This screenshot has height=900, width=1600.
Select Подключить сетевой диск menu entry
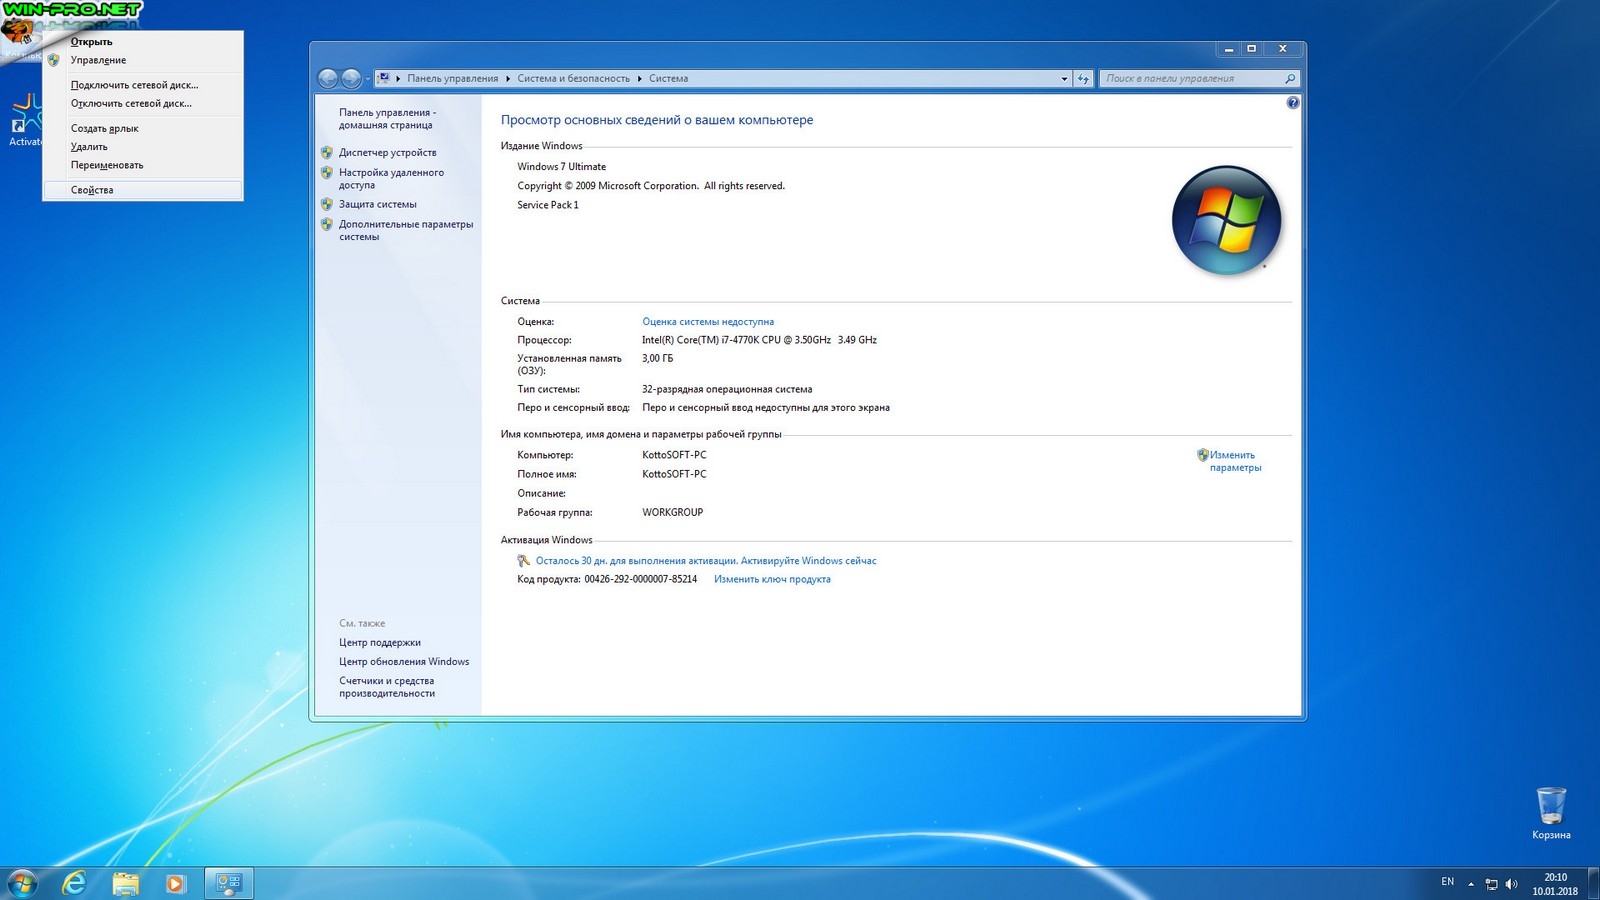(134, 85)
